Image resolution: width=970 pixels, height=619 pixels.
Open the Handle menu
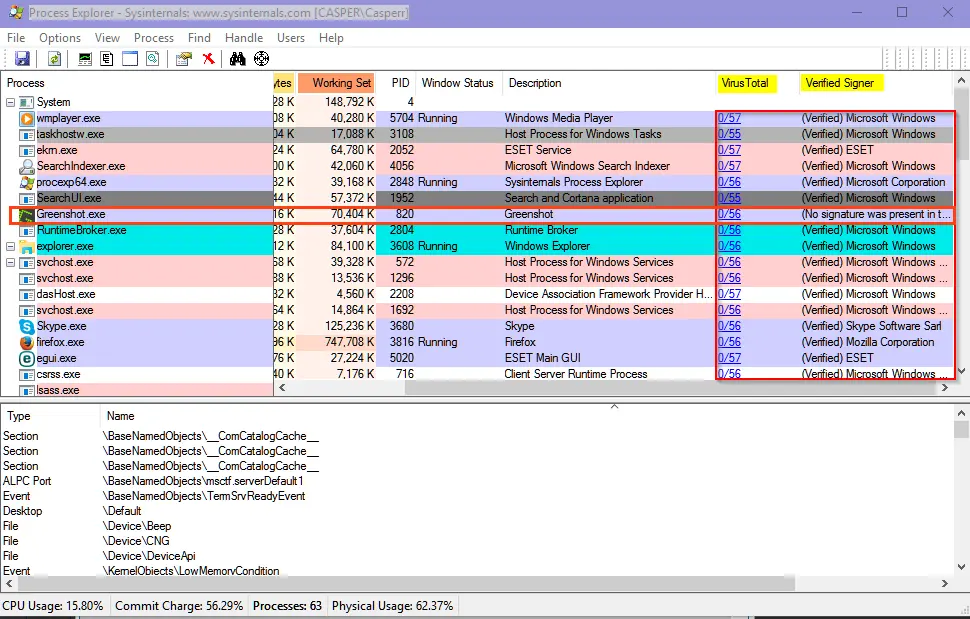point(243,38)
